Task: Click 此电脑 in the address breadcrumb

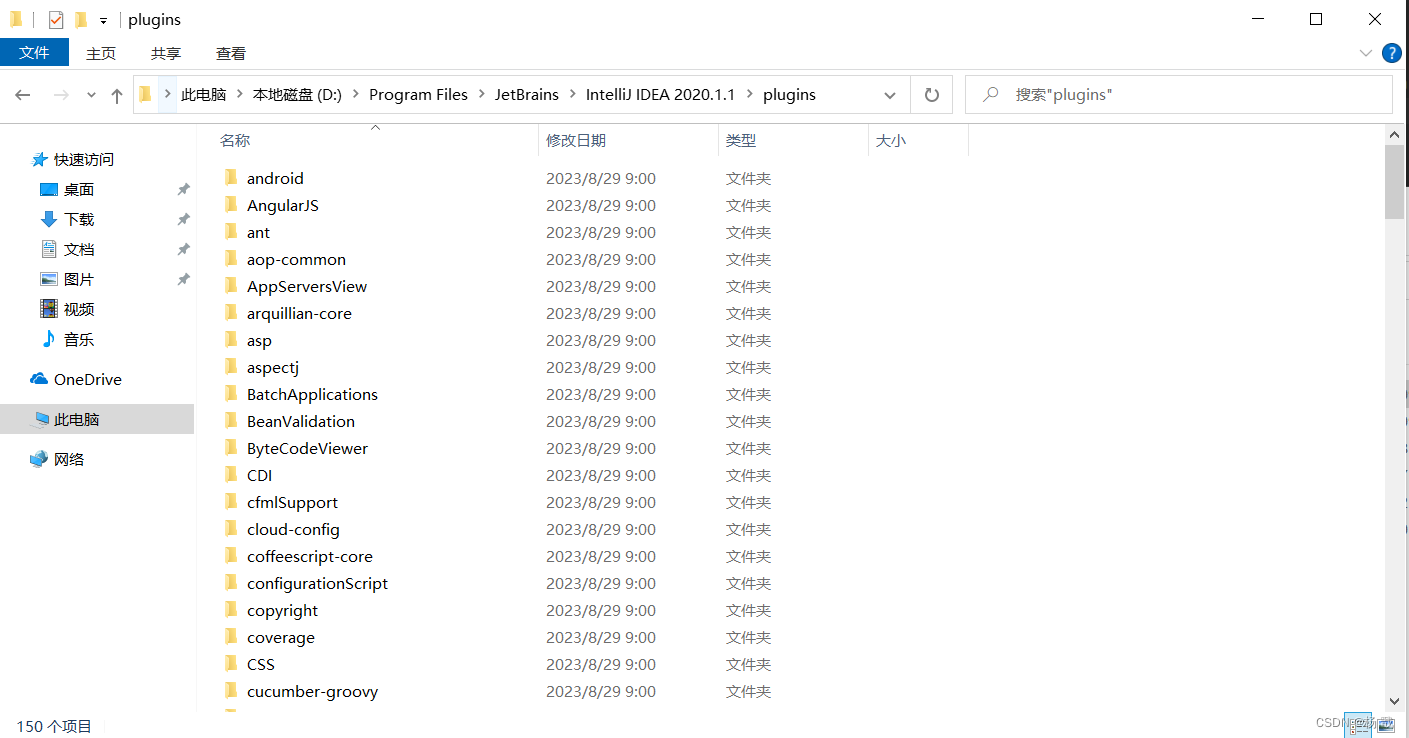Action: [204, 95]
